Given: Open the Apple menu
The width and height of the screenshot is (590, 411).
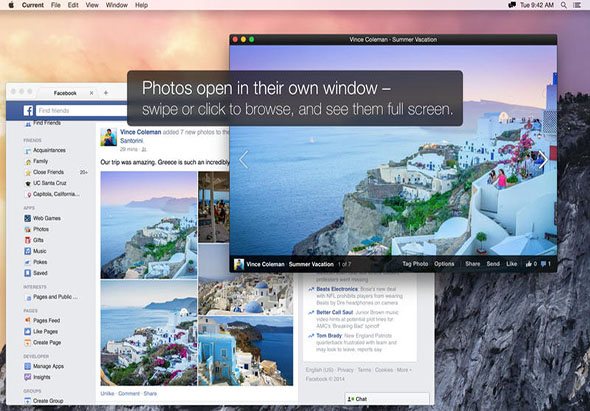Looking at the screenshot, I should click(x=11, y=5).
